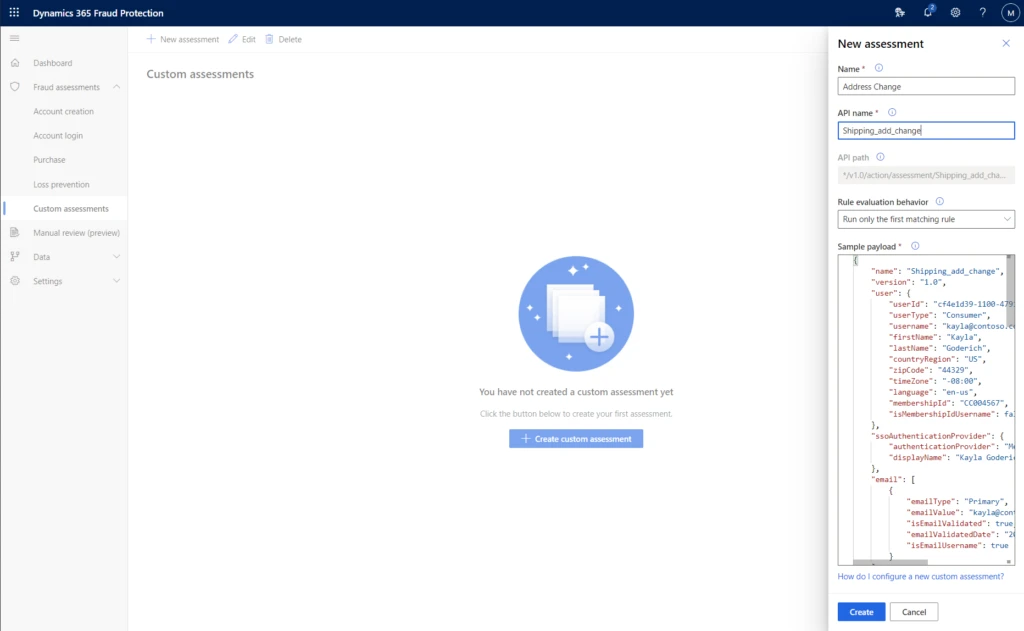The width and height of the screenshot is (1024, 631).
Task: Click the trial flask icon in the header
Action: coord(901,12)
